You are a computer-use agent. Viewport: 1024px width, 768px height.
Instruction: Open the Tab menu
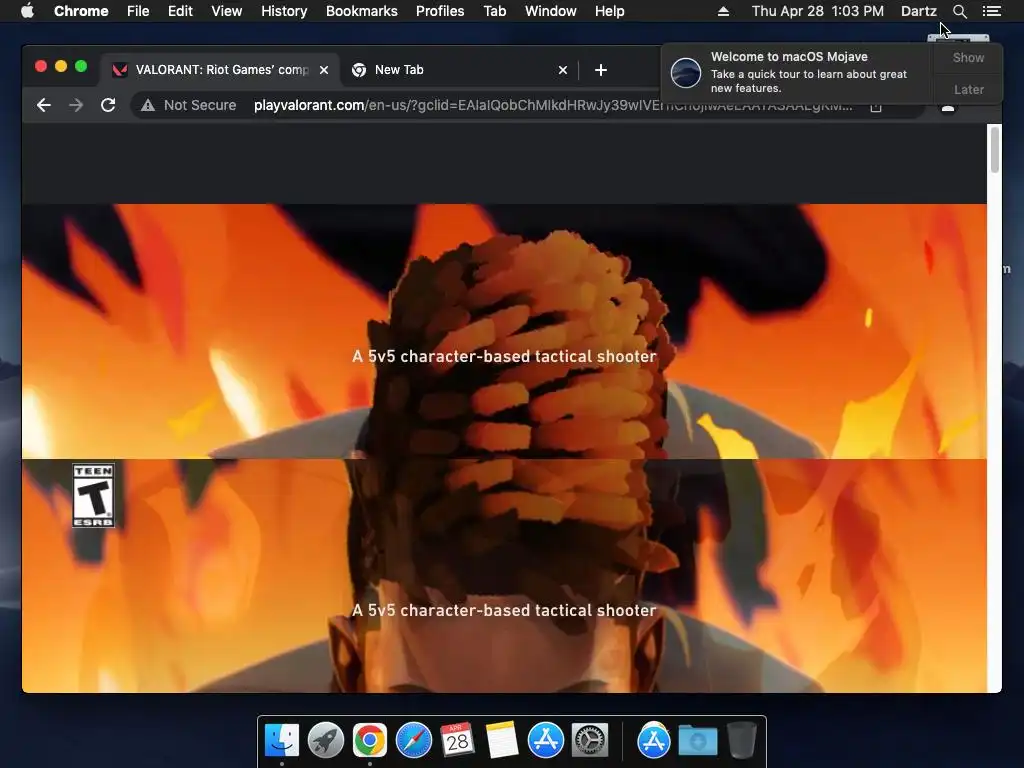point(495,11)
